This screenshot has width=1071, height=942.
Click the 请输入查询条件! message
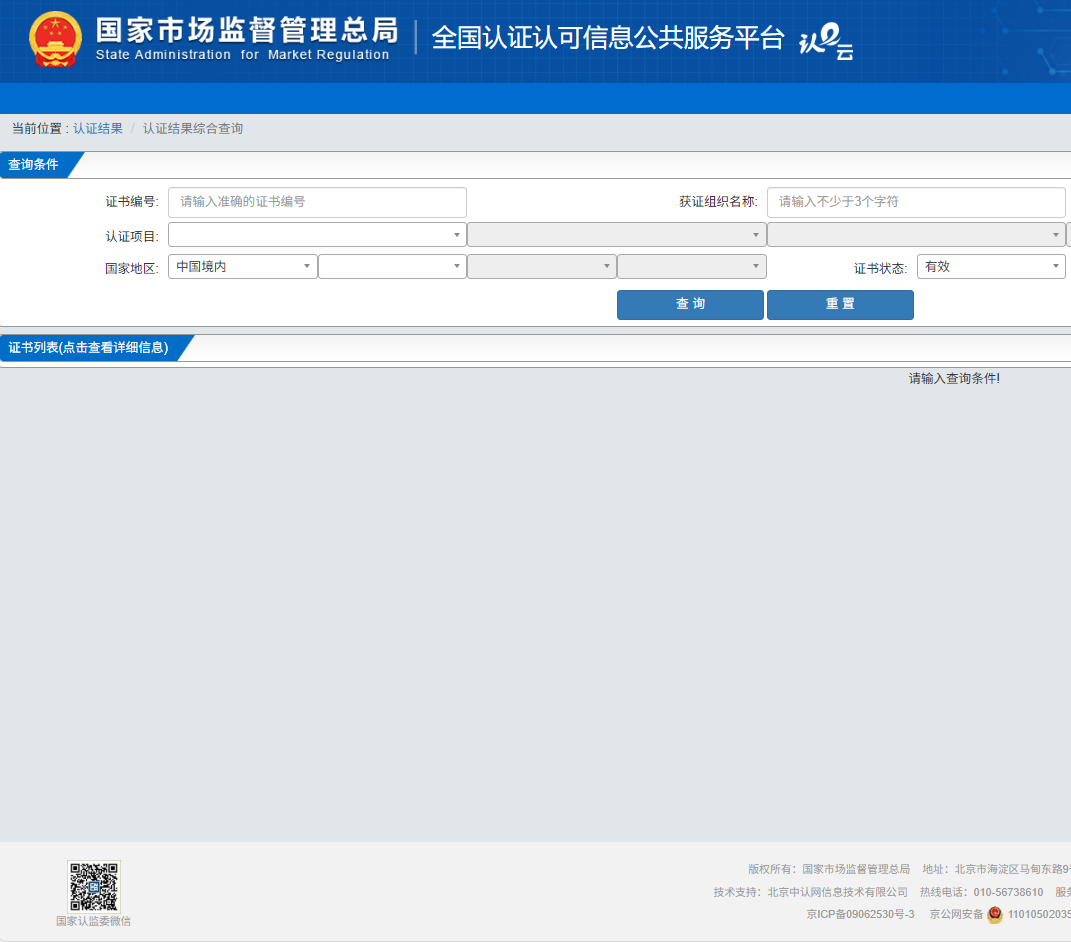[x=954, y=378]
